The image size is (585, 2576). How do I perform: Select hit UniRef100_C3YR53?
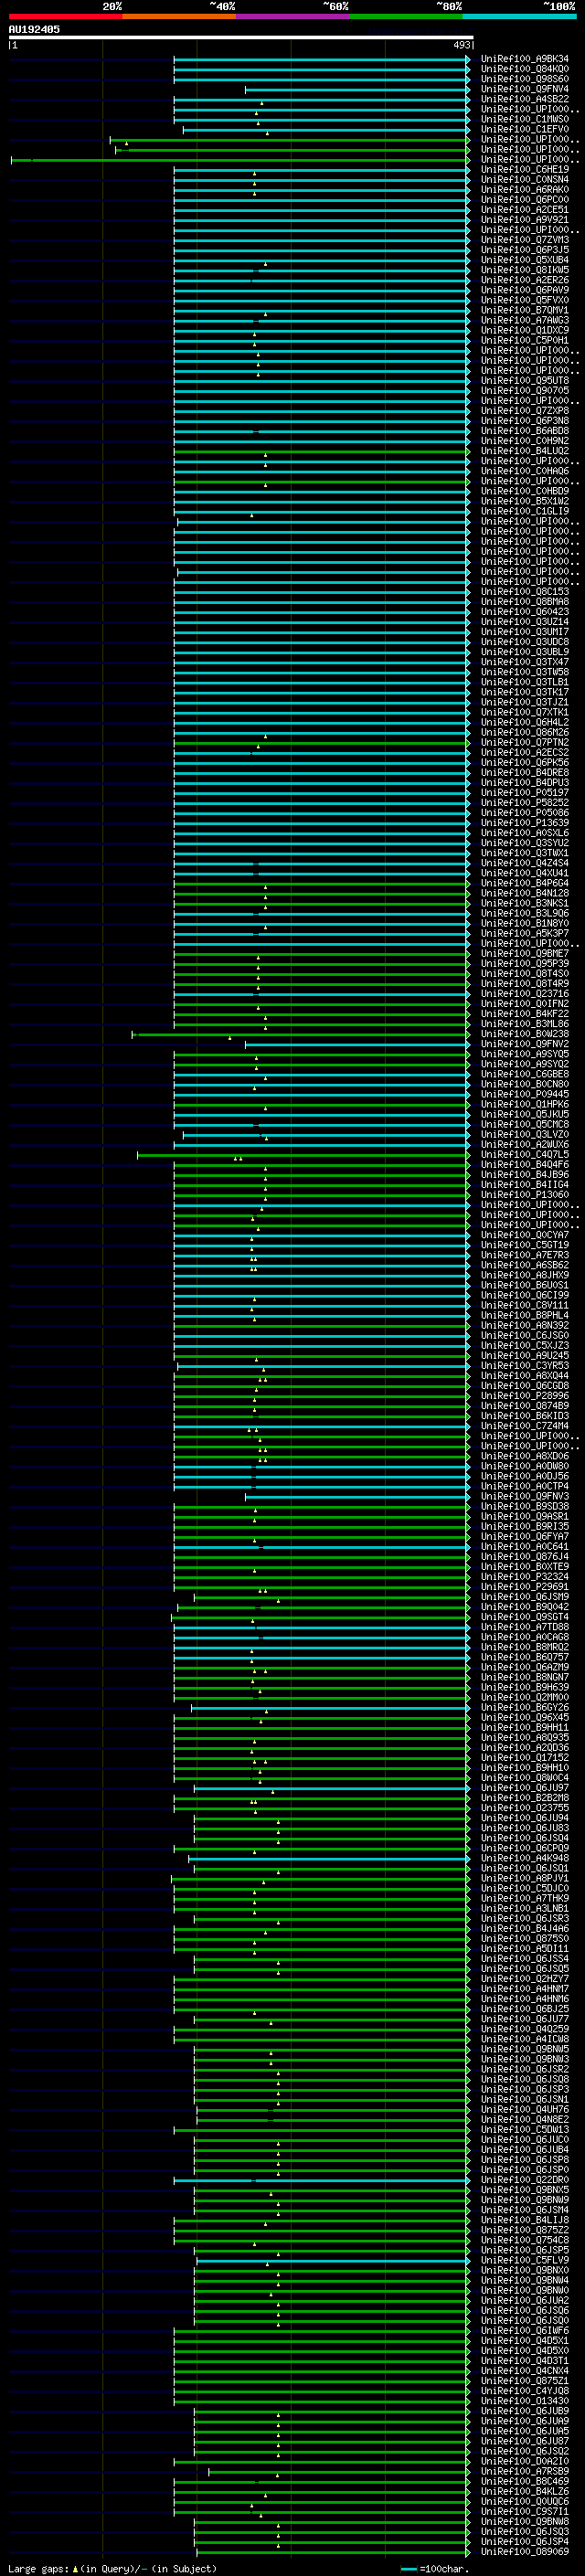525,1366
